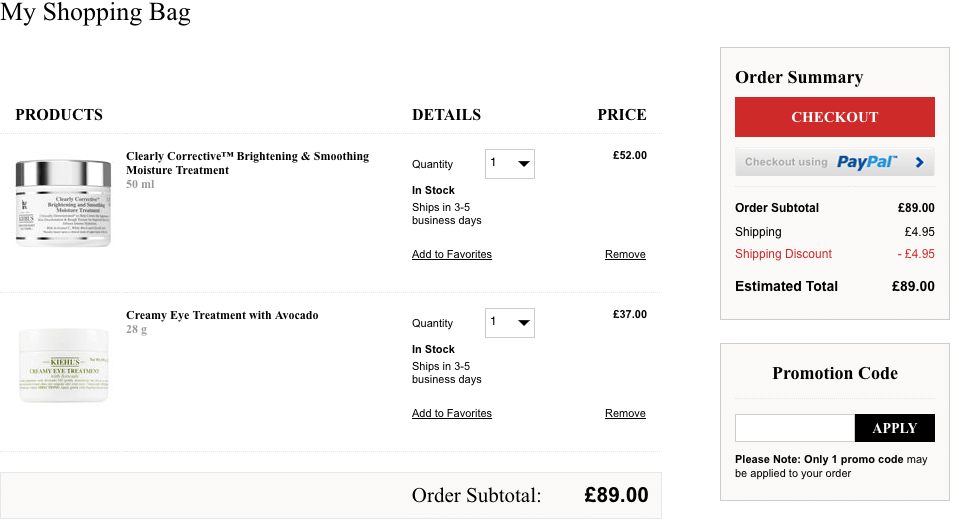Click the promotion code input field
The width and height of the screenshot is (959, 523).
(794, 428)
